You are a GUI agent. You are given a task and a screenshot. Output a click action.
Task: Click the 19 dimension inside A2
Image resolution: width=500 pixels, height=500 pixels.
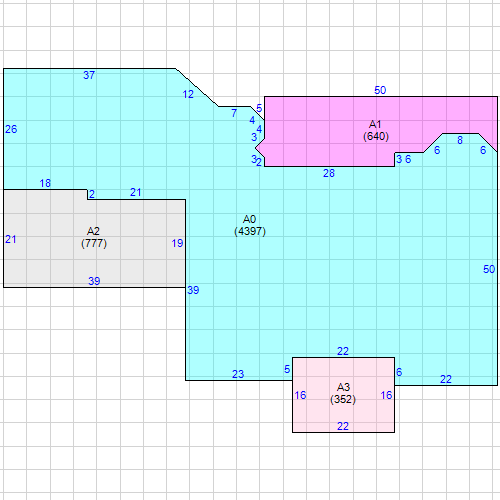[177, 243]
